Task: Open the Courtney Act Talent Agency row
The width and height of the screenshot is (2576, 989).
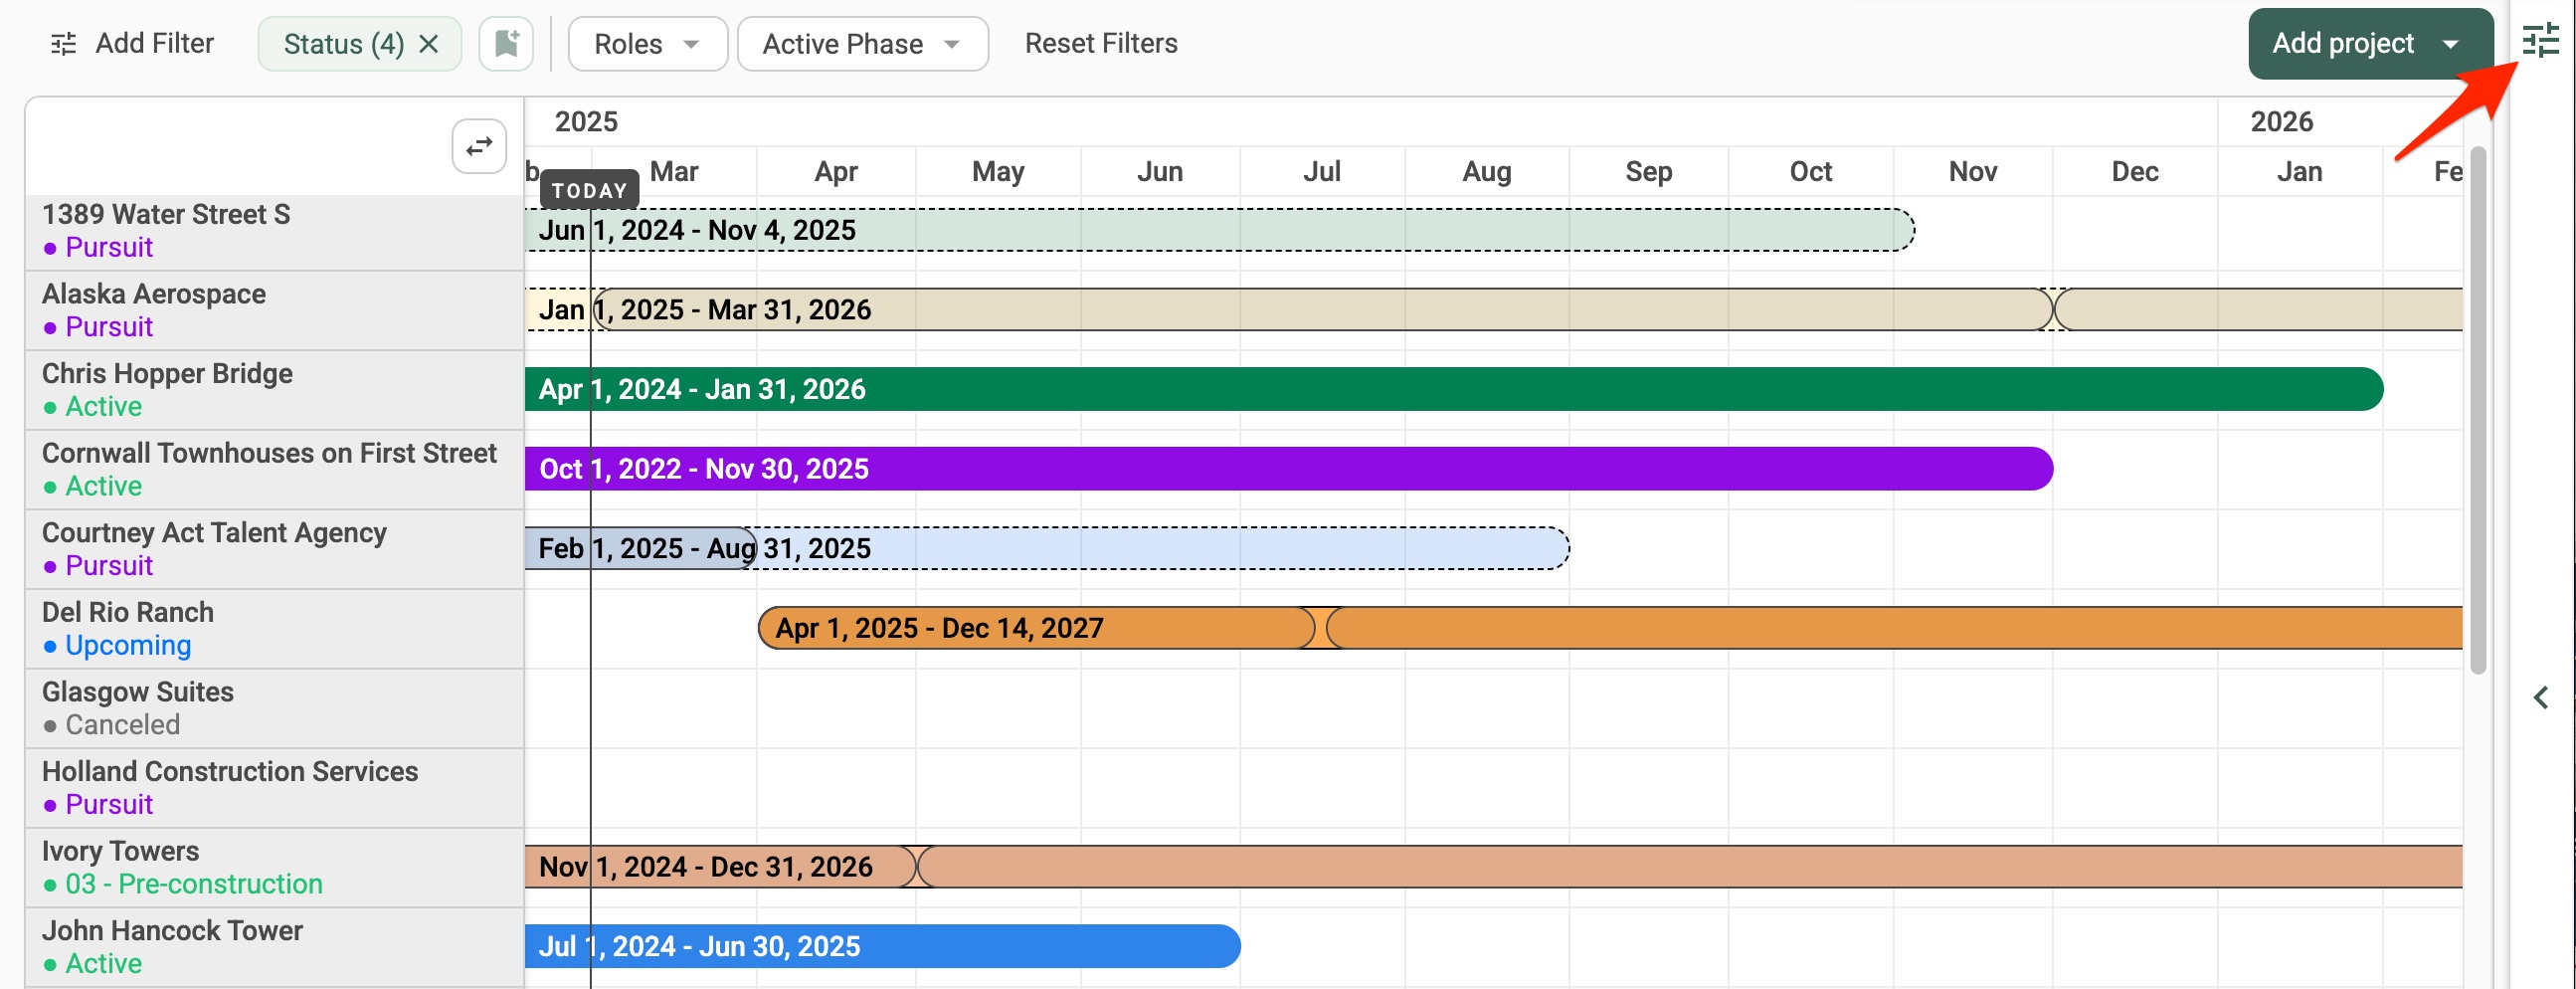Action: pos(274,549)
